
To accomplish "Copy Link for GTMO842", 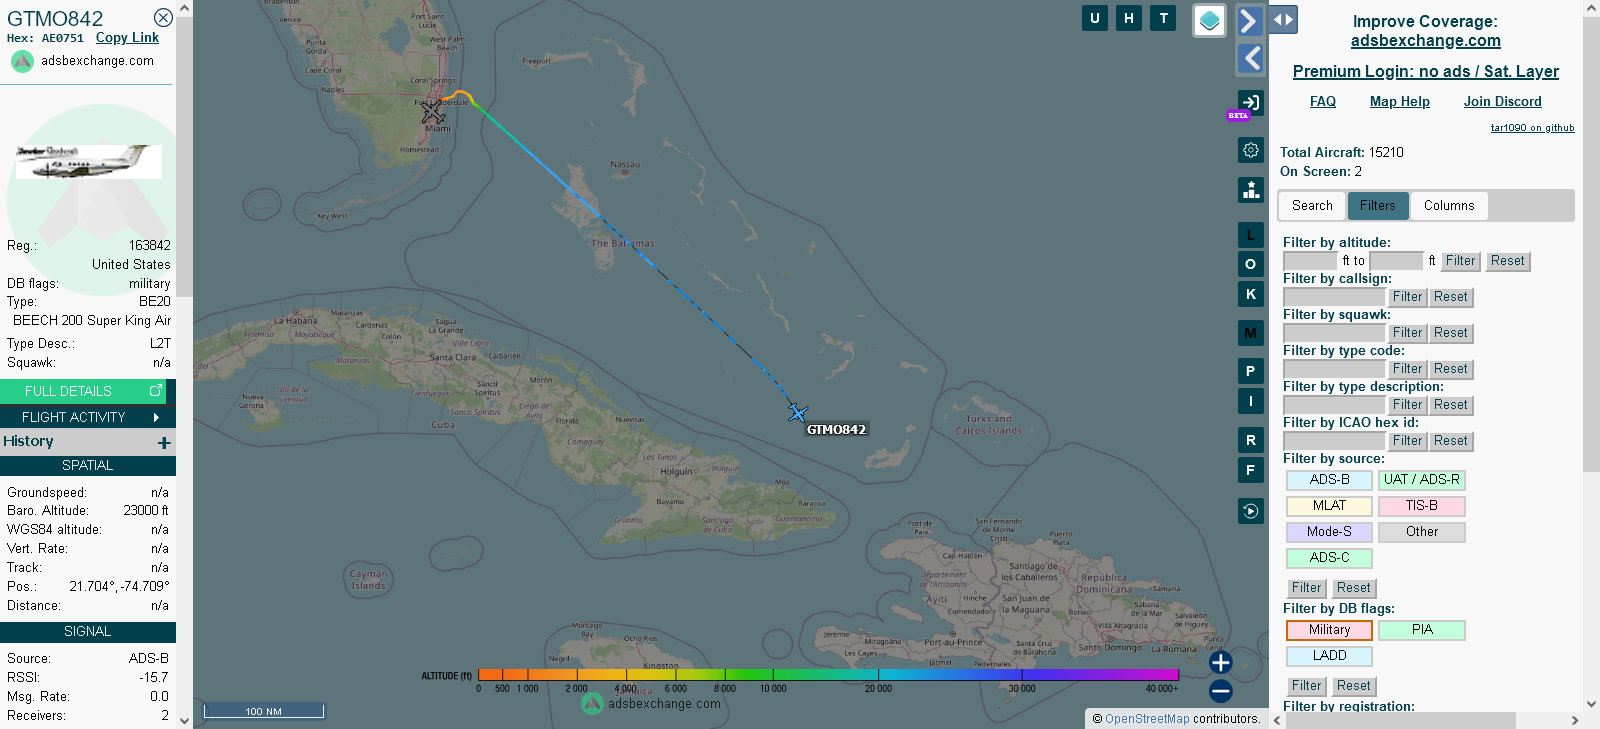I will click(127, 38).
